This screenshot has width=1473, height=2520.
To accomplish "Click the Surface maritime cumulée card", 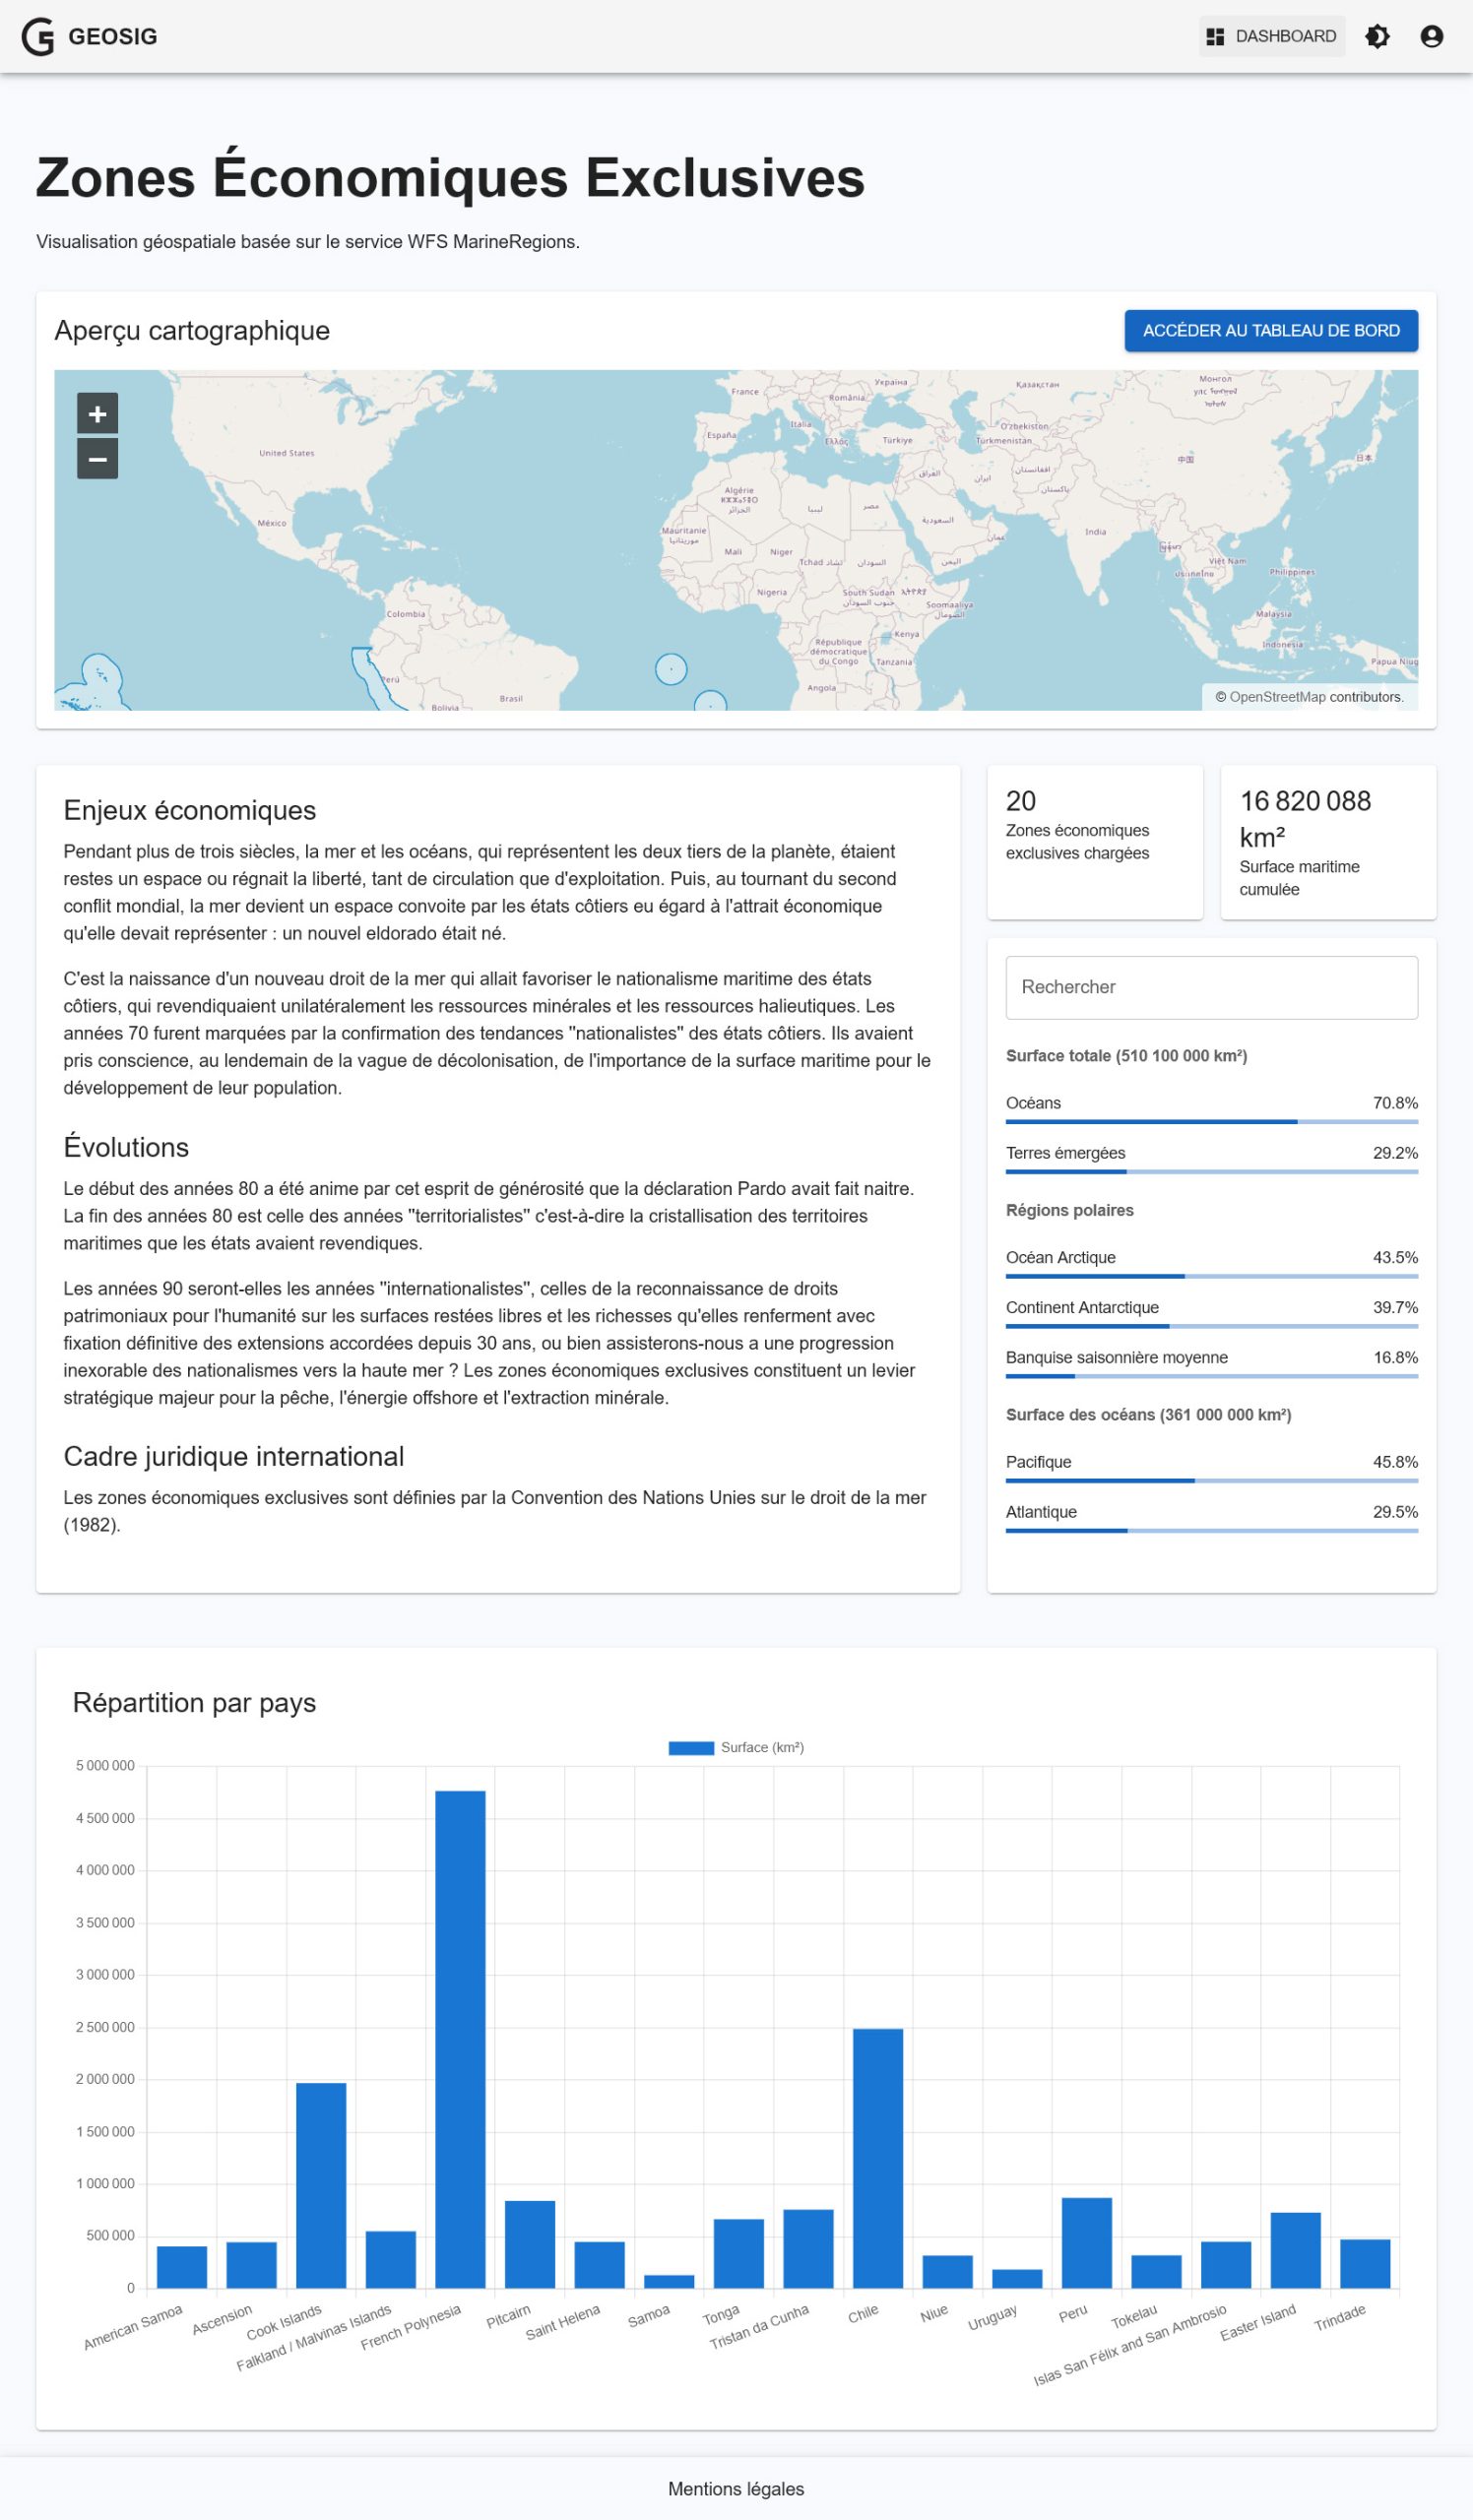I will (1327, 841).
